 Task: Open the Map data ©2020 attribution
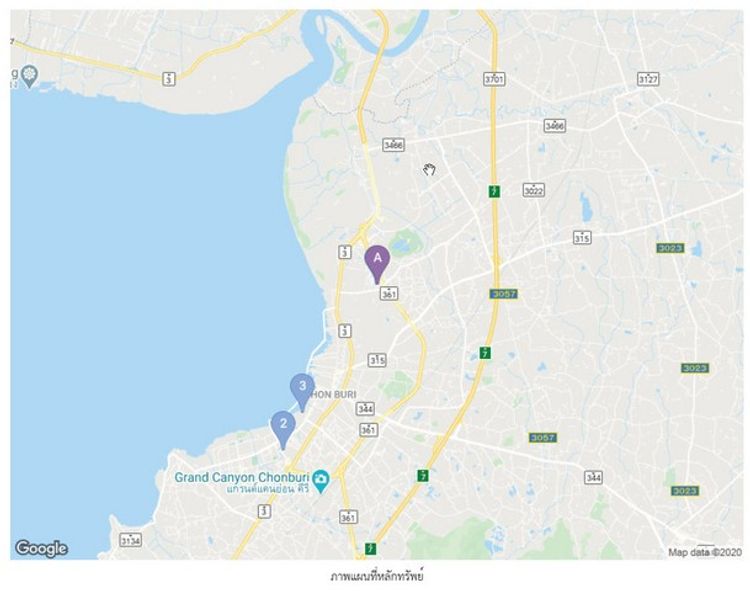click(705, 552)
